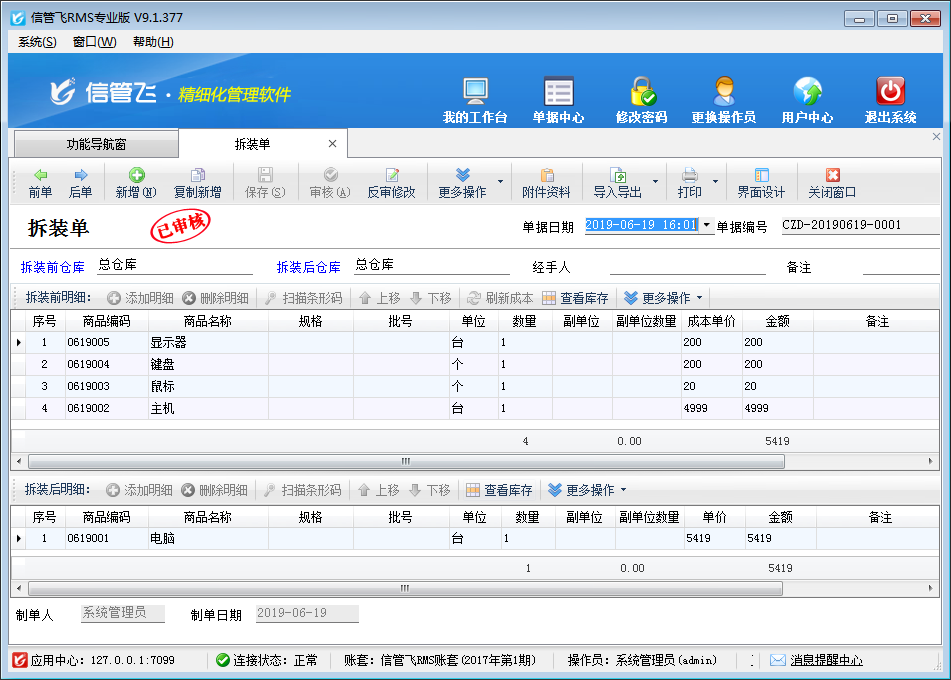
Task: Click 反审修改 toolbar button
Action: point(391,183)
